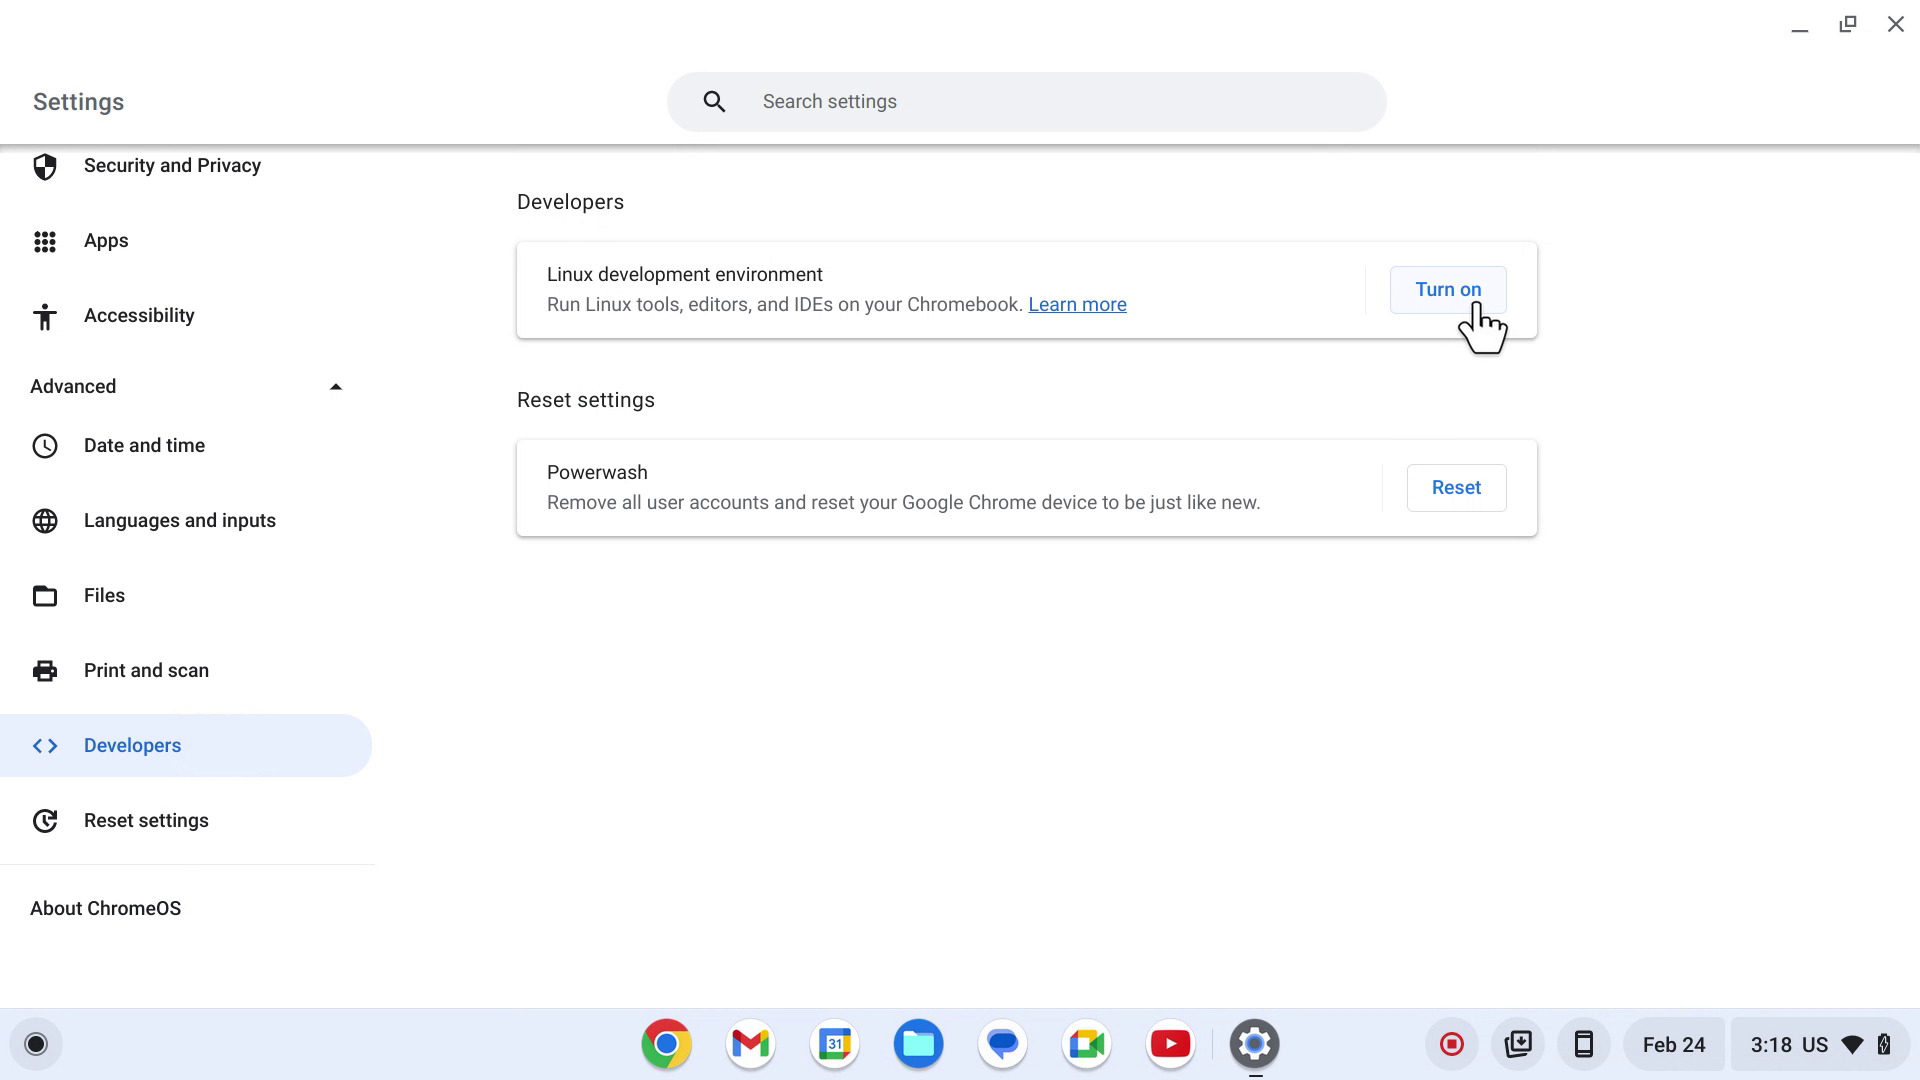Image resolution: width=1920 pixels, height=1080 pixels.
Task: Open About ChromeOS page
Action: 106,909
